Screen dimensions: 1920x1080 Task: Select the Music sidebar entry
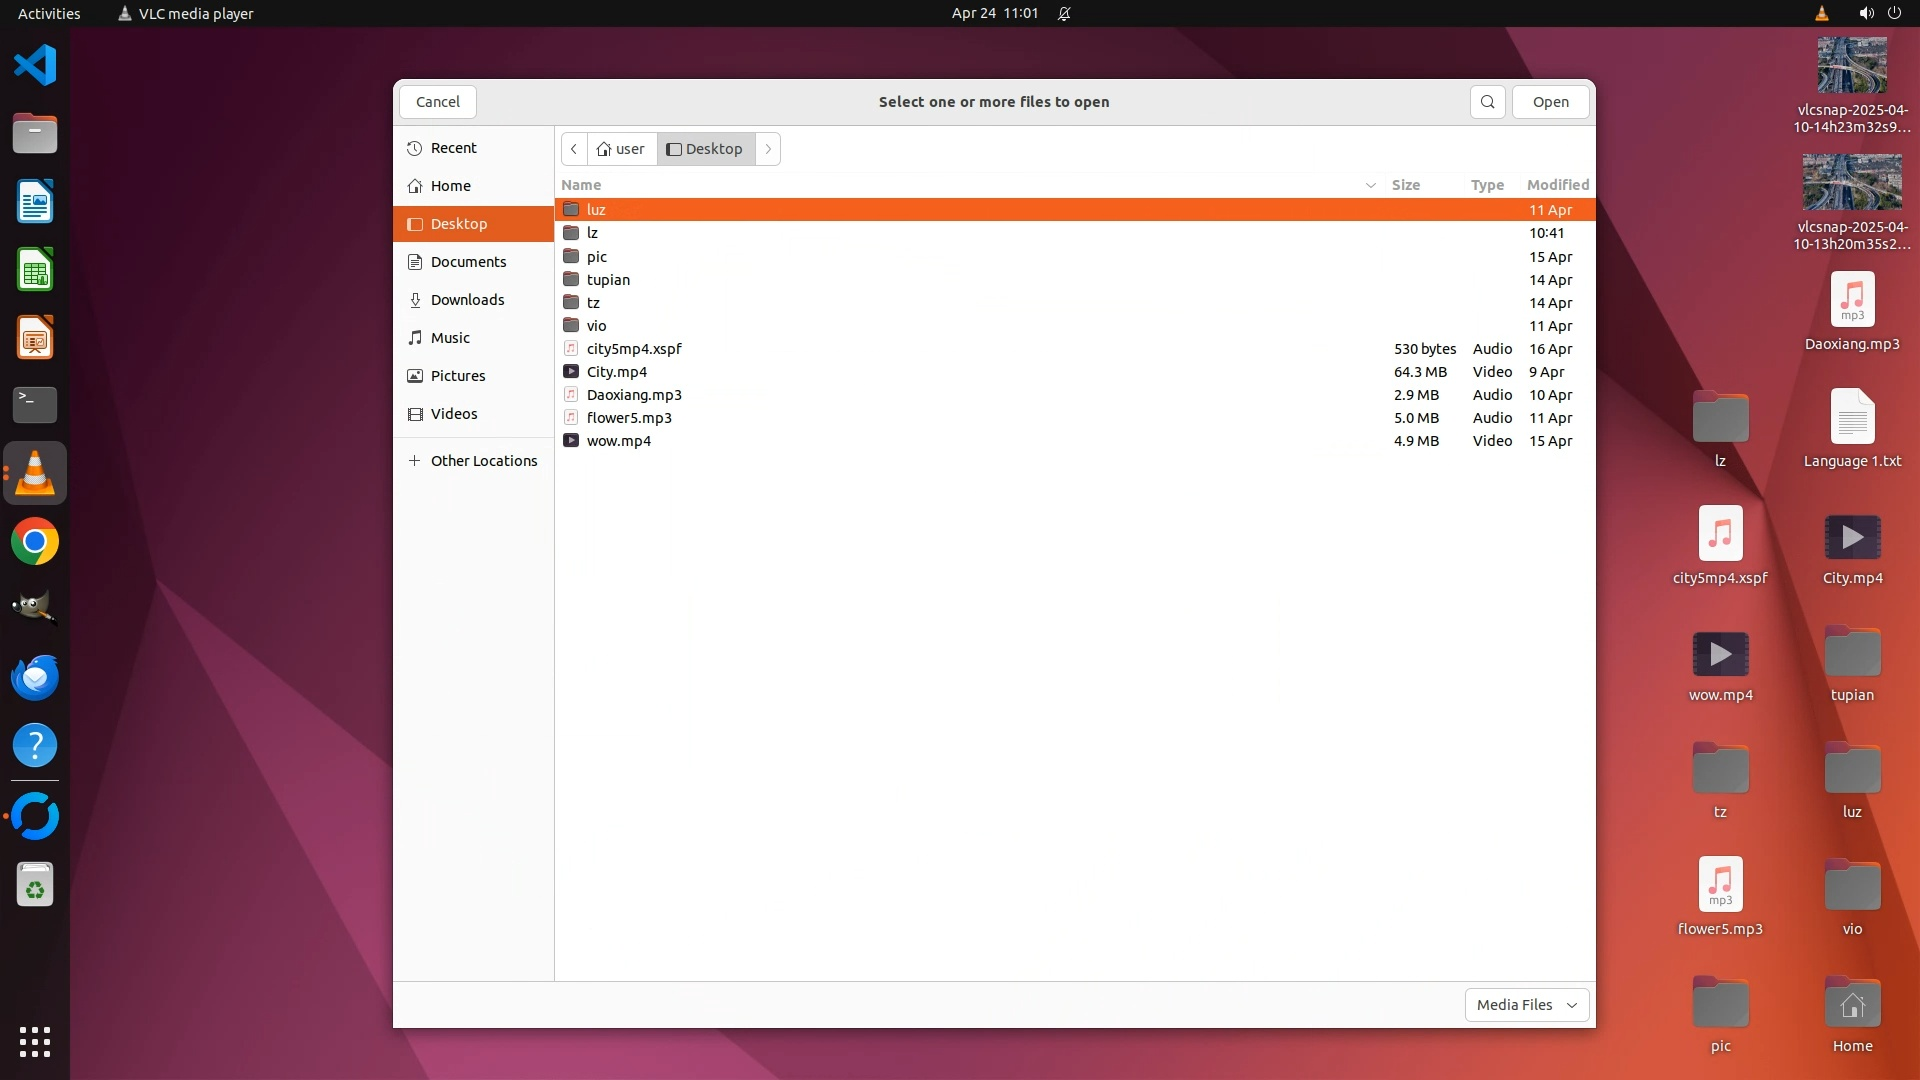click(x=450, y=338)
